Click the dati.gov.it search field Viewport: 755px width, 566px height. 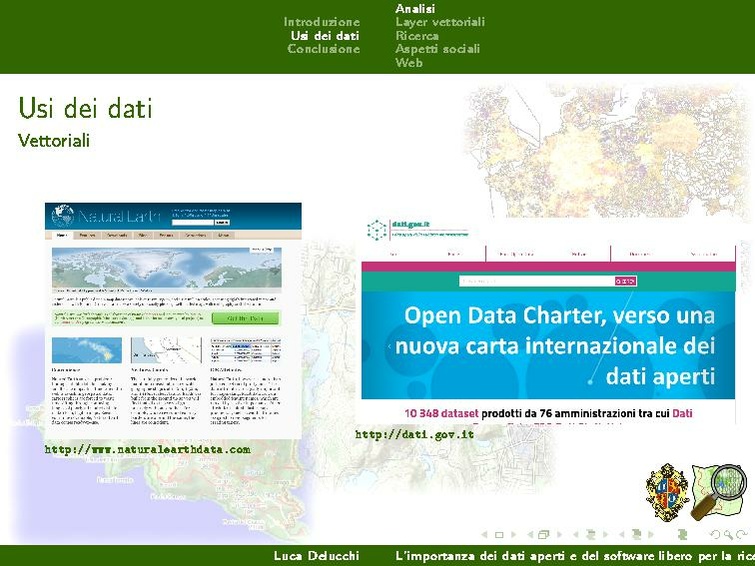(536, 281)
